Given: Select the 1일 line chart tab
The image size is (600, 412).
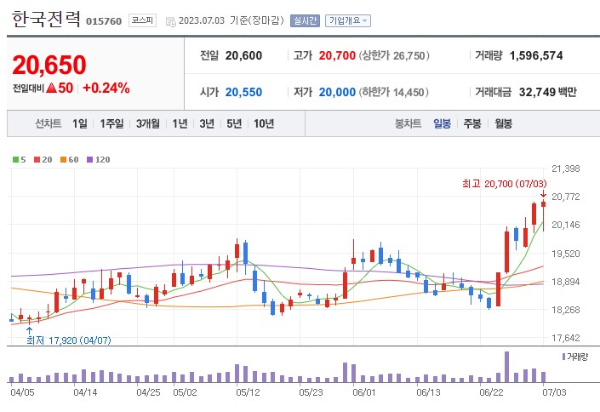Looking at the screenshot, I should tap(80, 124).
